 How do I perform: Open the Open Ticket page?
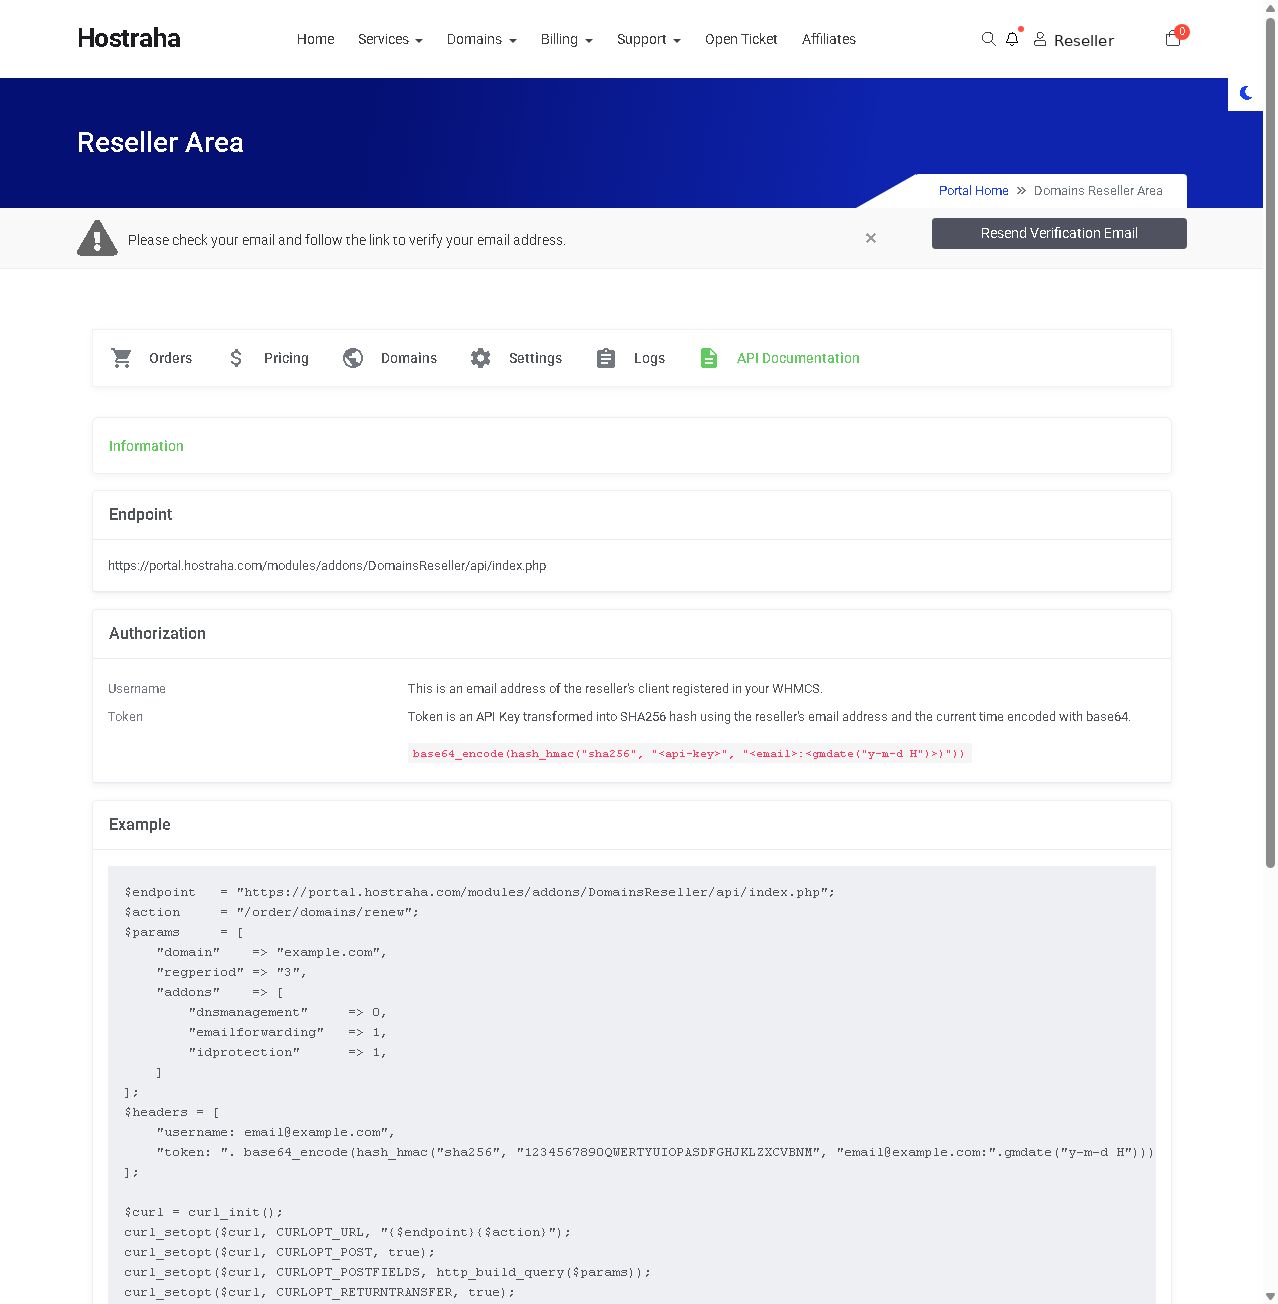[x=741, y=39]
